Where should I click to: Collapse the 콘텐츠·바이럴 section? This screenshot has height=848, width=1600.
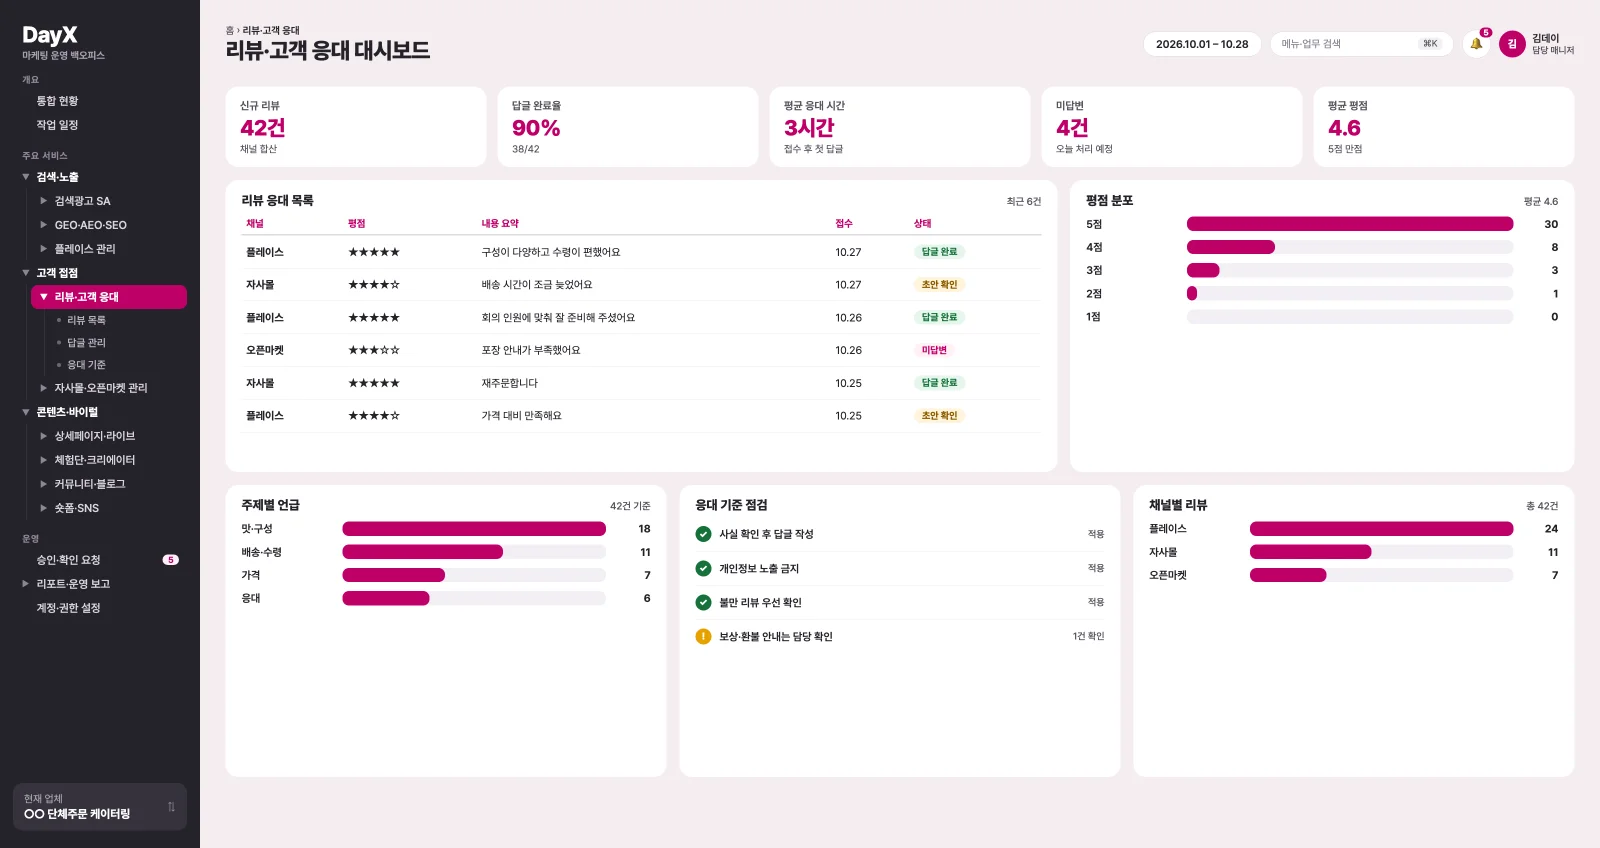coord(26,412)
